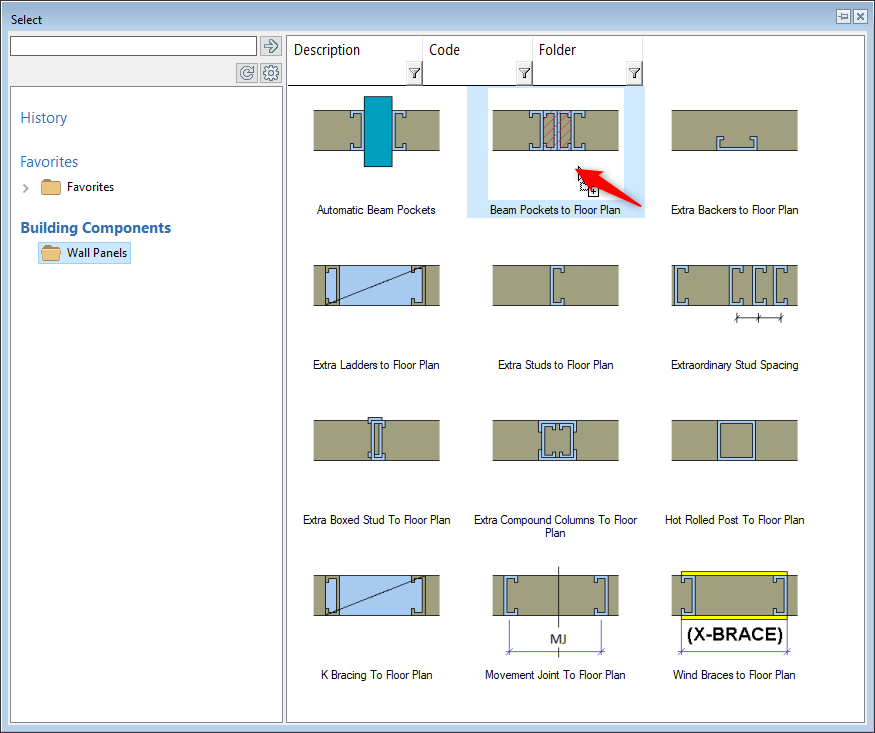Choose Extra Backers to Floor Plan icon
This screenshot has width=875, height=733.
click(x=734, y=131)
